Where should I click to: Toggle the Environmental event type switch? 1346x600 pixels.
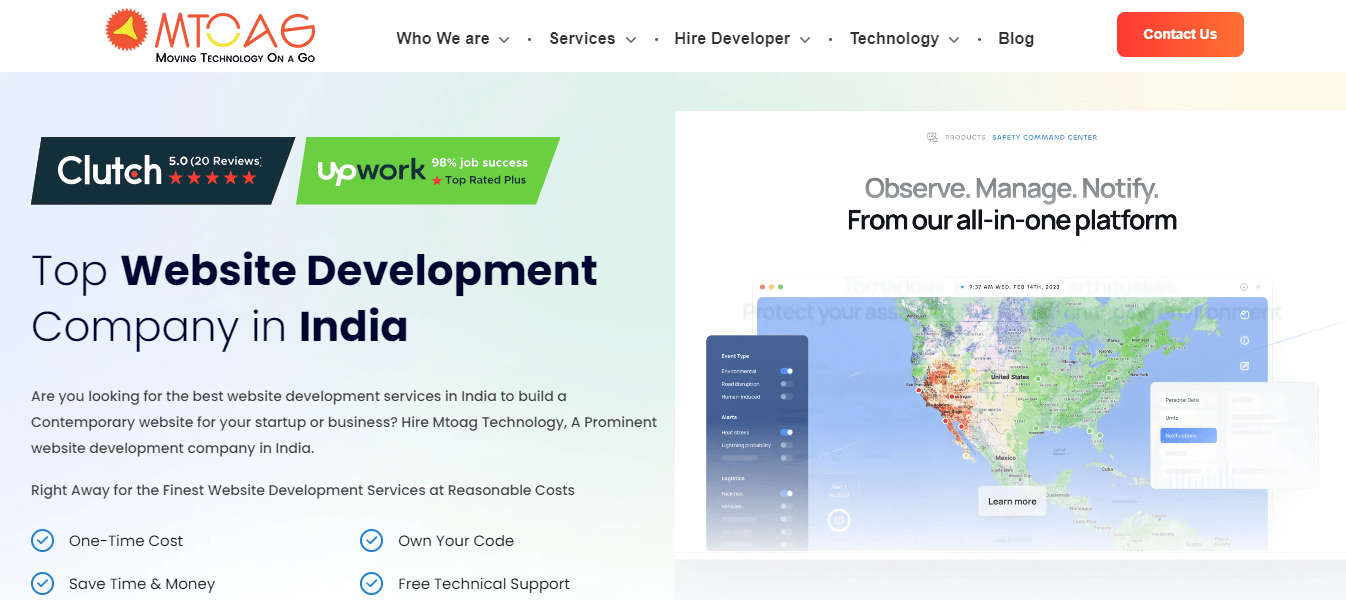(786, 371)
